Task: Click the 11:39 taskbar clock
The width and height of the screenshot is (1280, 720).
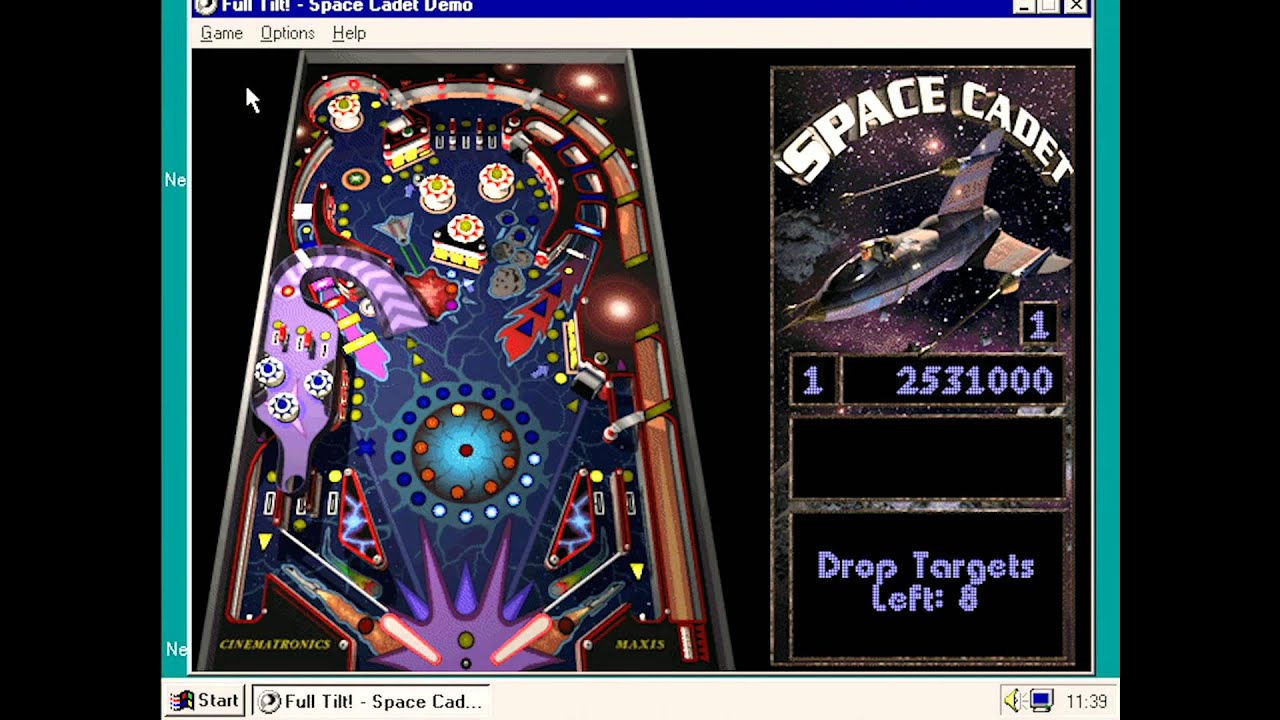Action: pyautogui.click(x=1086, y=701)
